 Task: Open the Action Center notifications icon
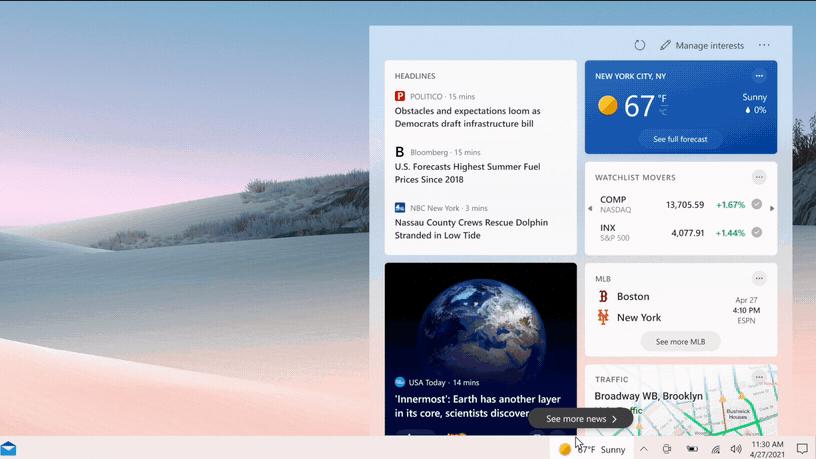click(802, 449)
